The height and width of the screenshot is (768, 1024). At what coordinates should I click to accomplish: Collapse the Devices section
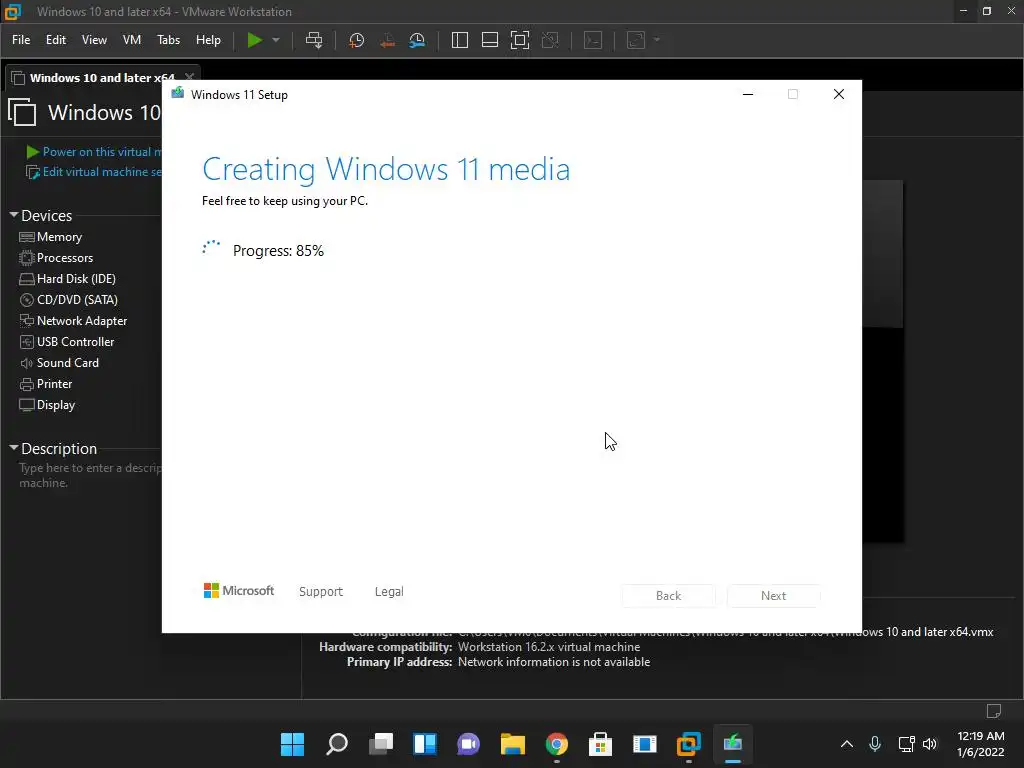(14, 215)
